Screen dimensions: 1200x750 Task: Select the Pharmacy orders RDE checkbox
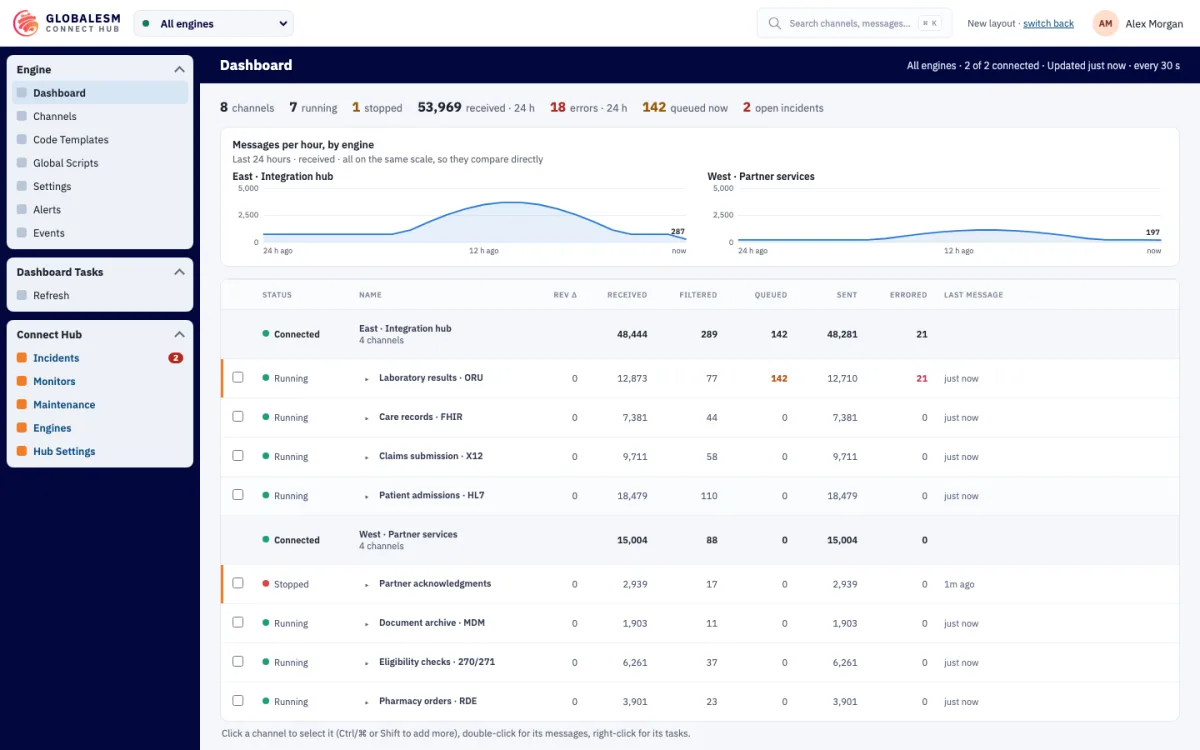tap(238, 700)
